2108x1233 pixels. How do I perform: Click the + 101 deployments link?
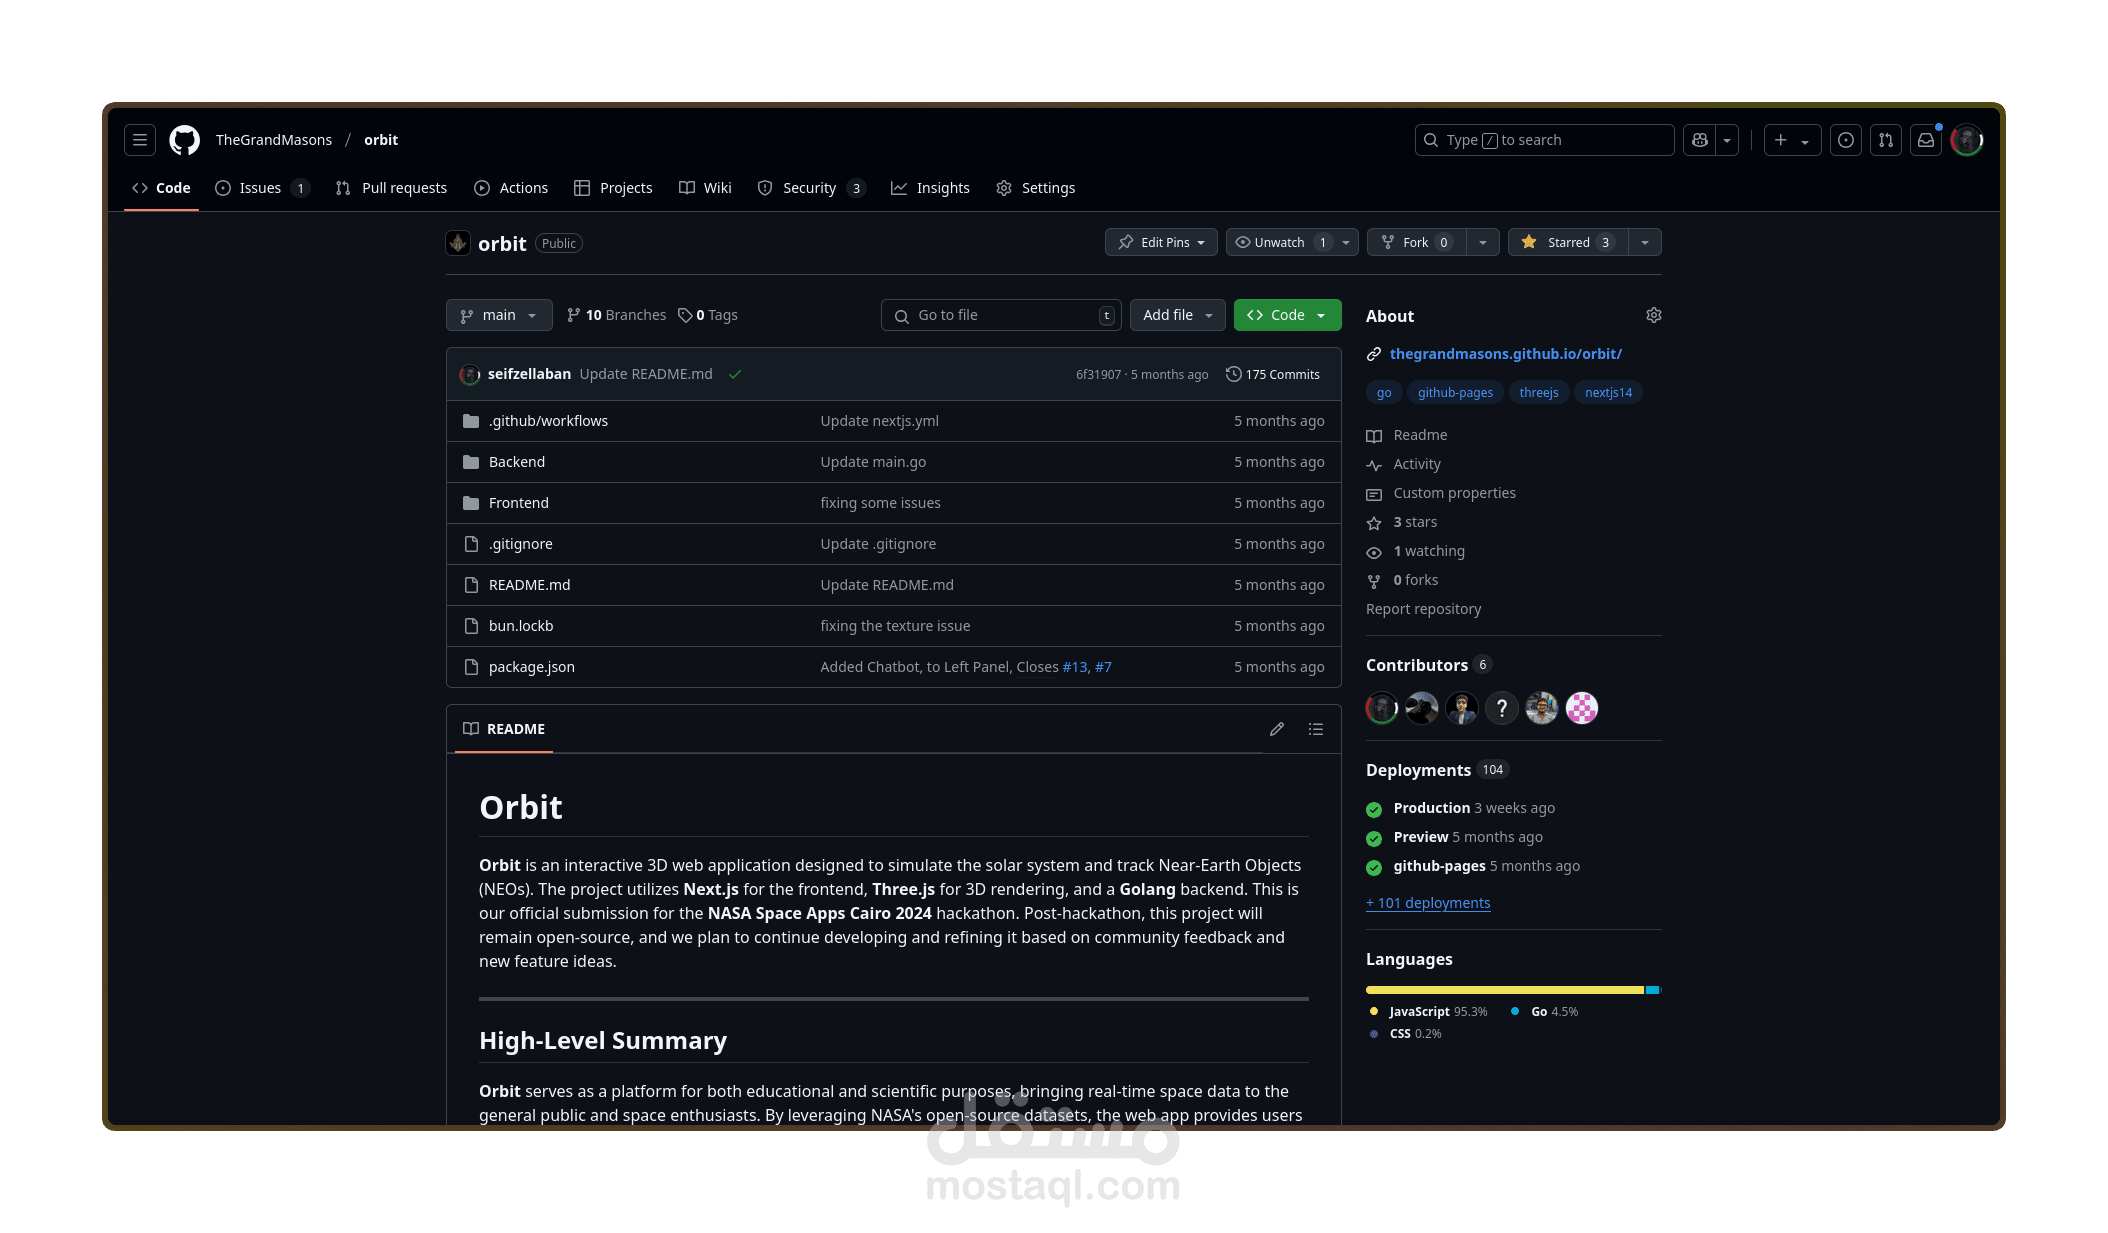(1428, 903)
